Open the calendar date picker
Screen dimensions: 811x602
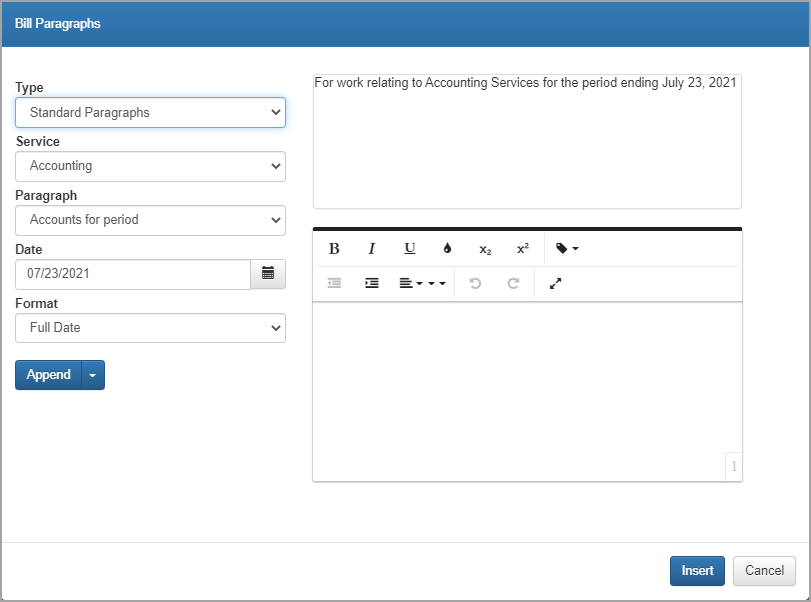pos(268,274)
